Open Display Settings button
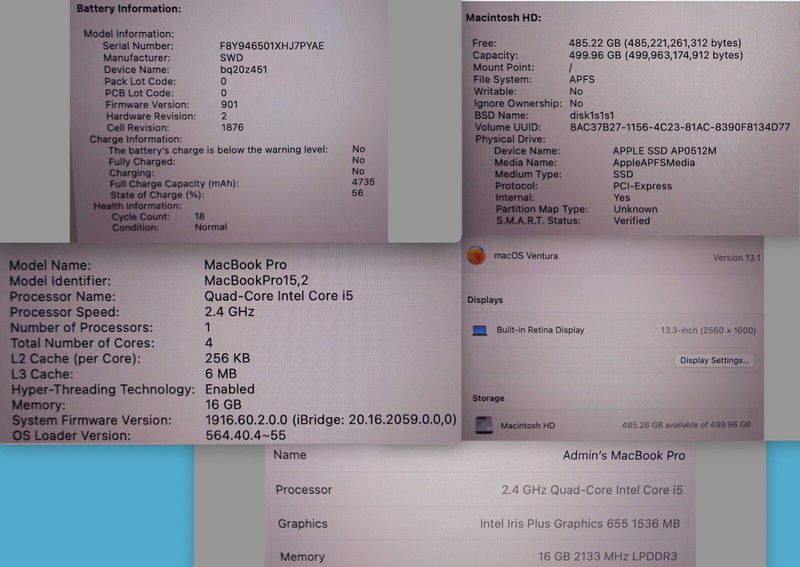The width and height of the screenshot is (800, 567). (x=714, y=360)
